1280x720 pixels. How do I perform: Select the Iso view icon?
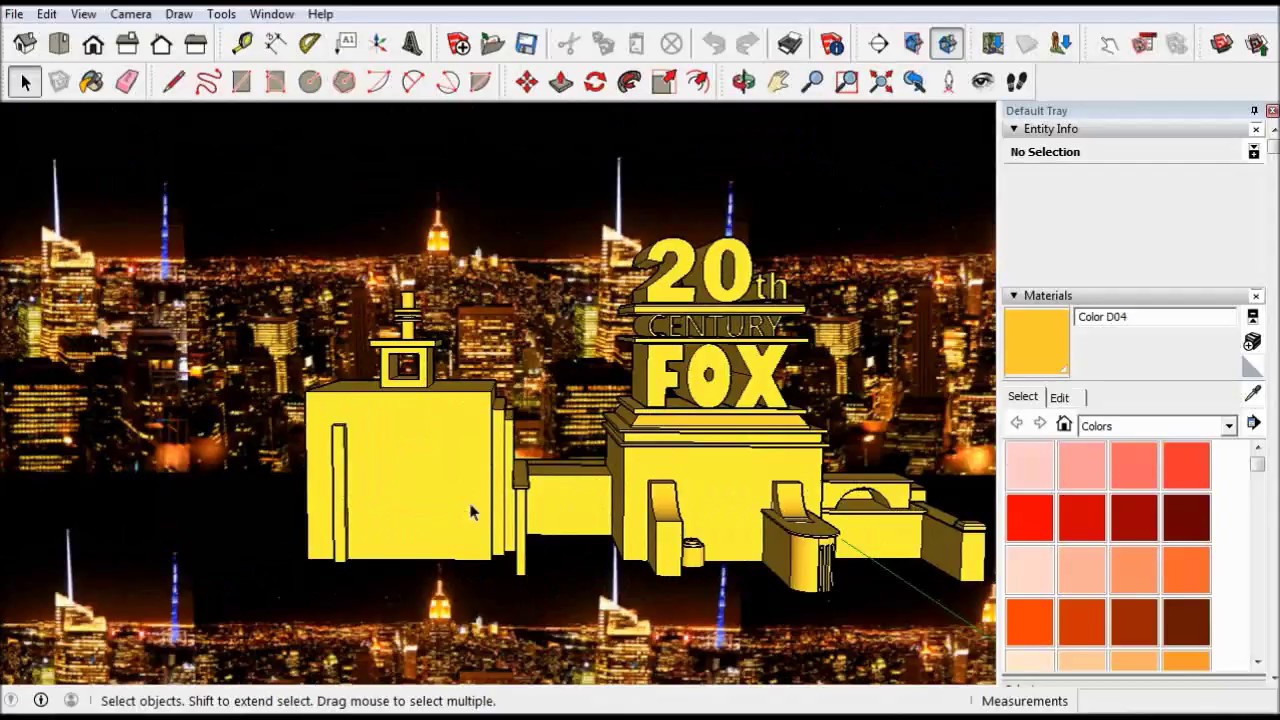[x=25, y=43]
